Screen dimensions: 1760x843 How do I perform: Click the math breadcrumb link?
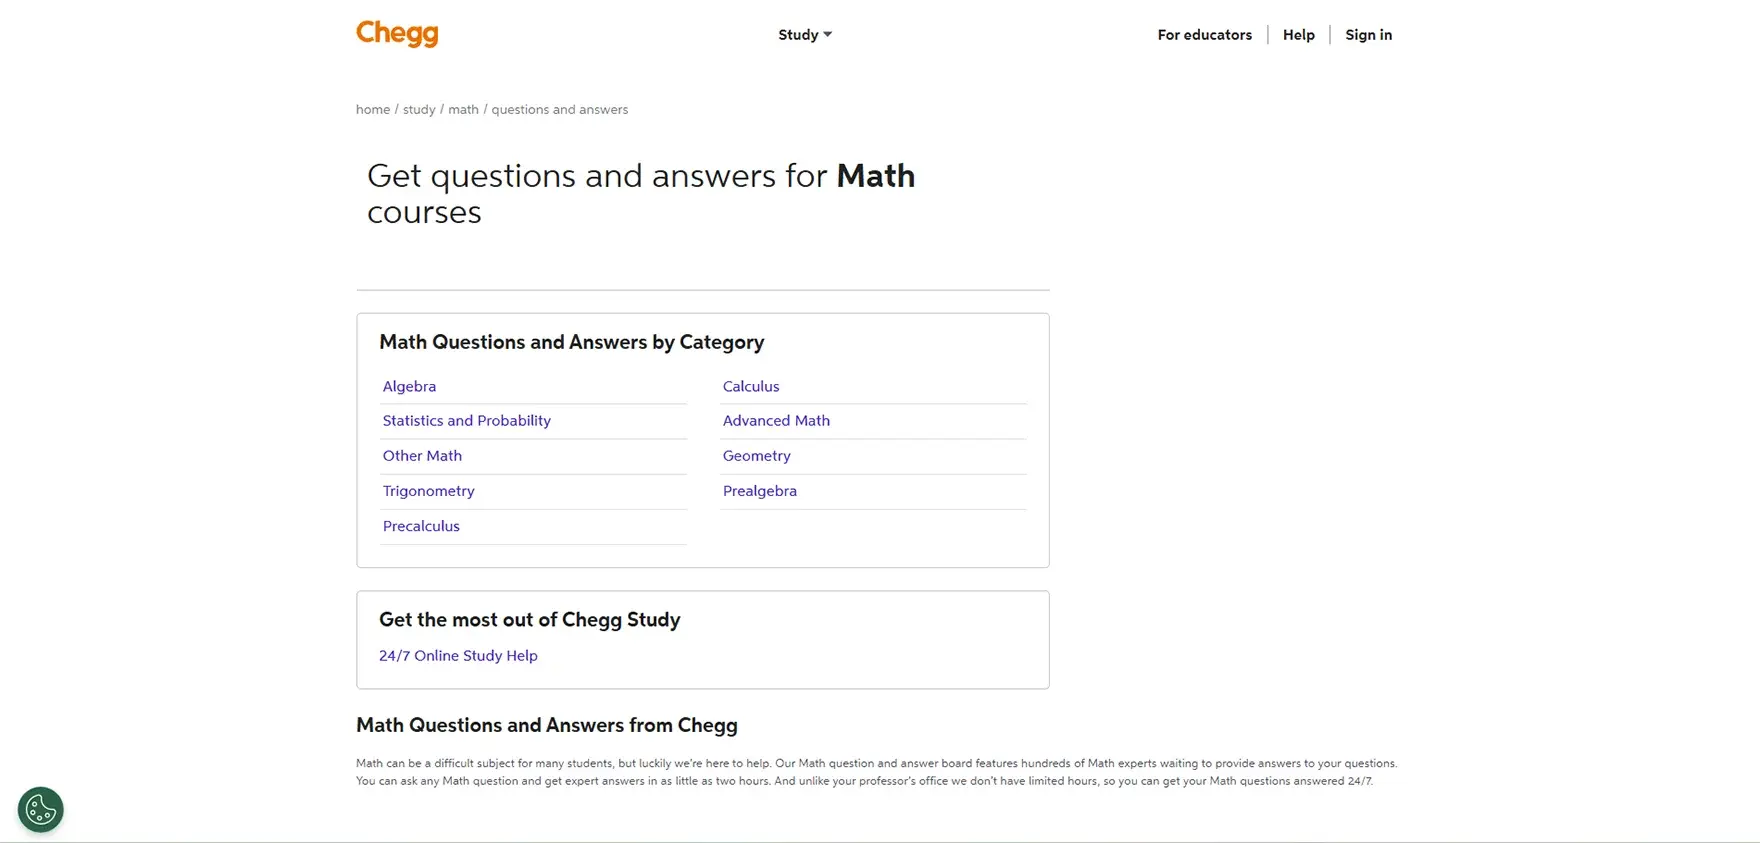463,109
